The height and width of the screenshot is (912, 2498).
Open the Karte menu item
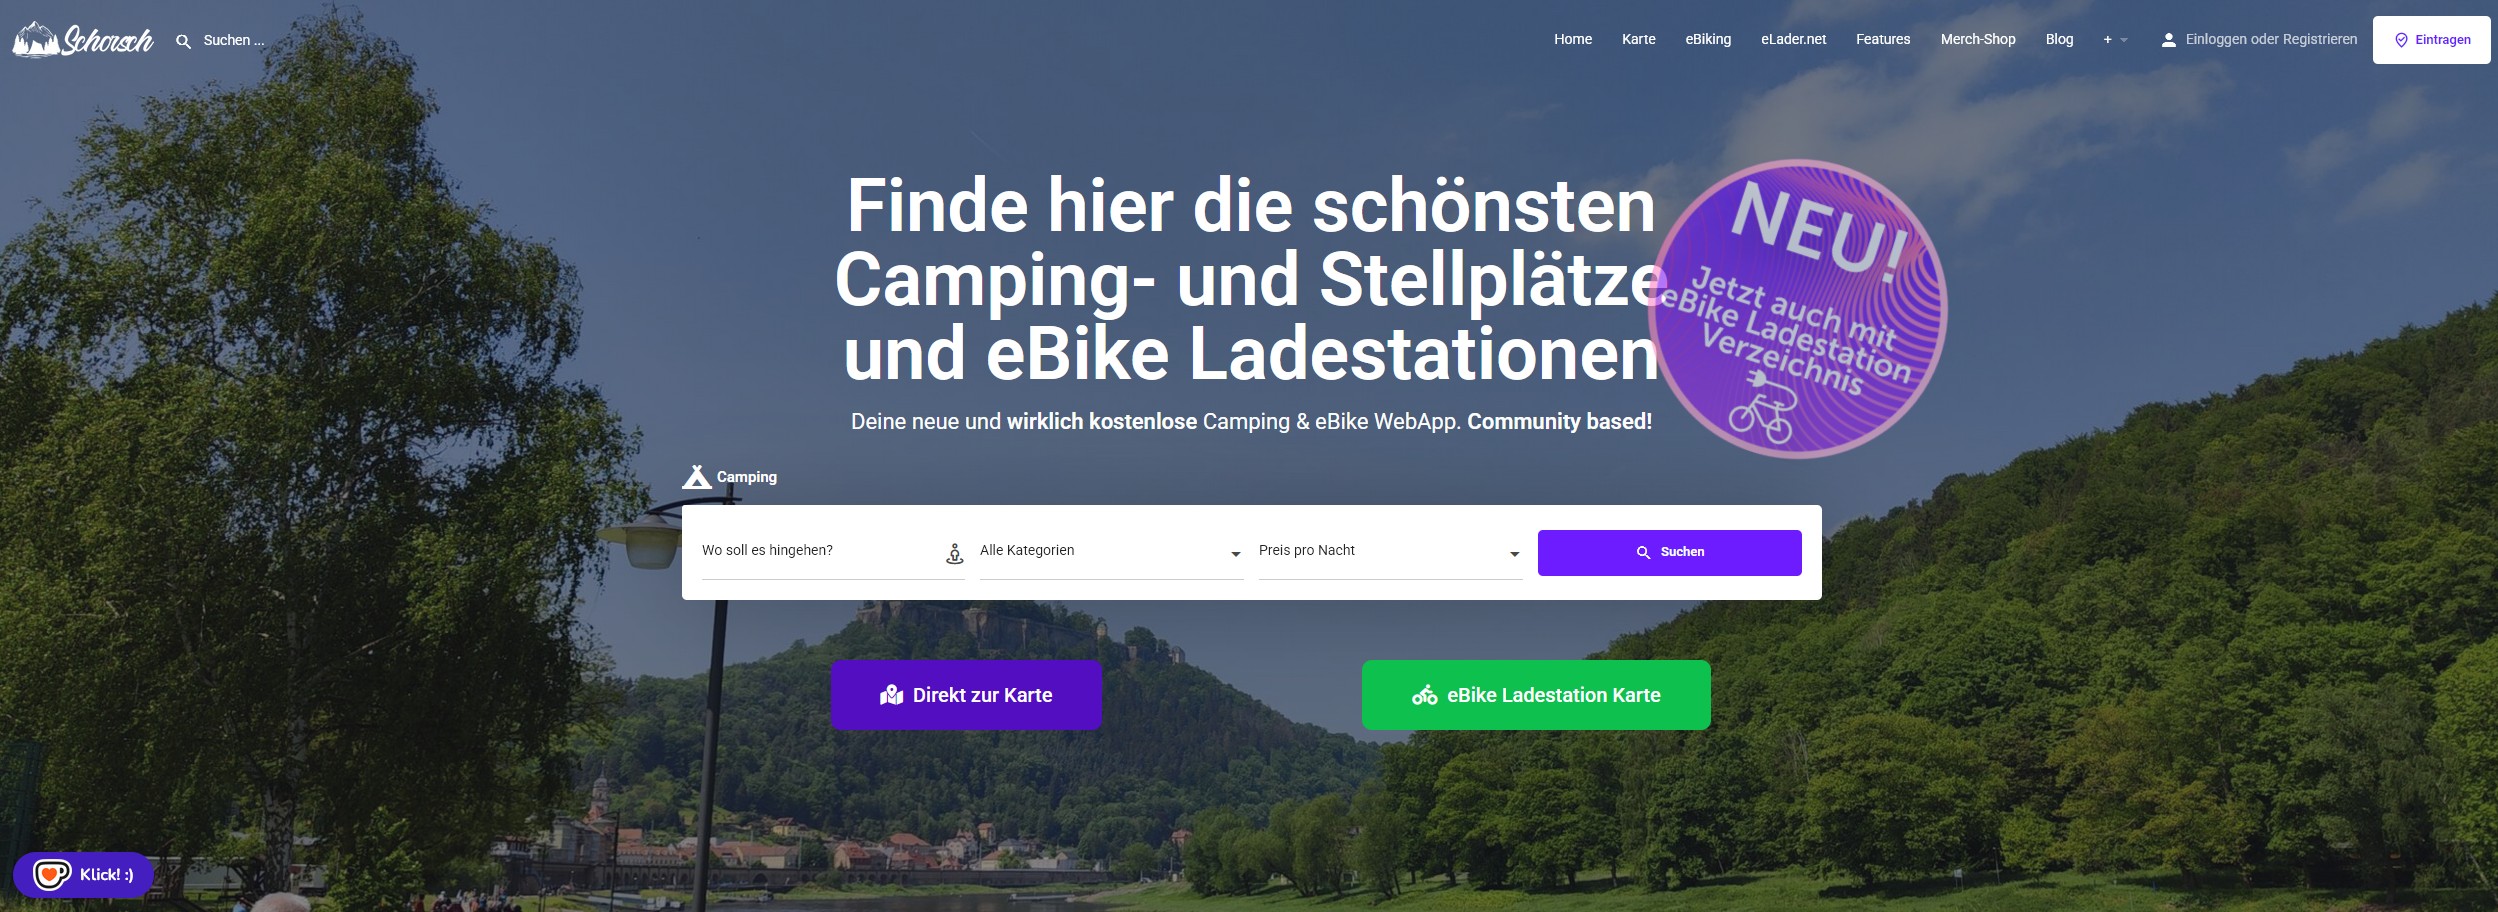tap(1638, 39)
